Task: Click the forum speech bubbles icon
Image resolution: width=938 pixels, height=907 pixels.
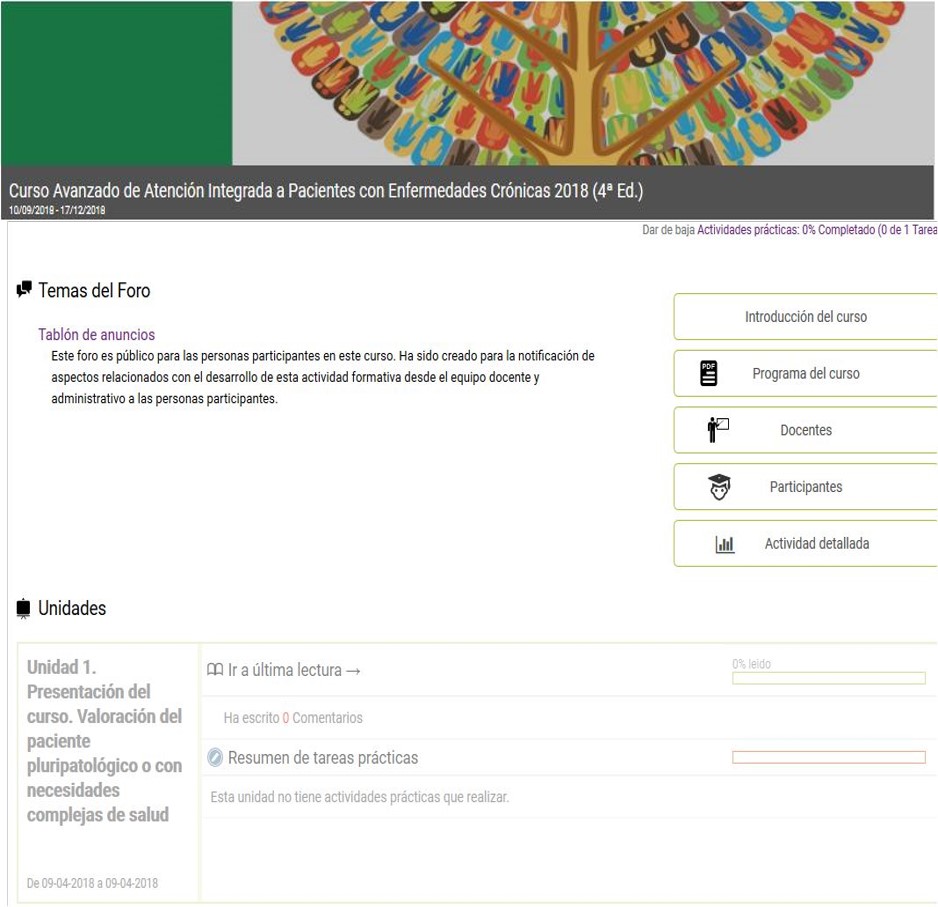Action: click(x=24, y=289)
